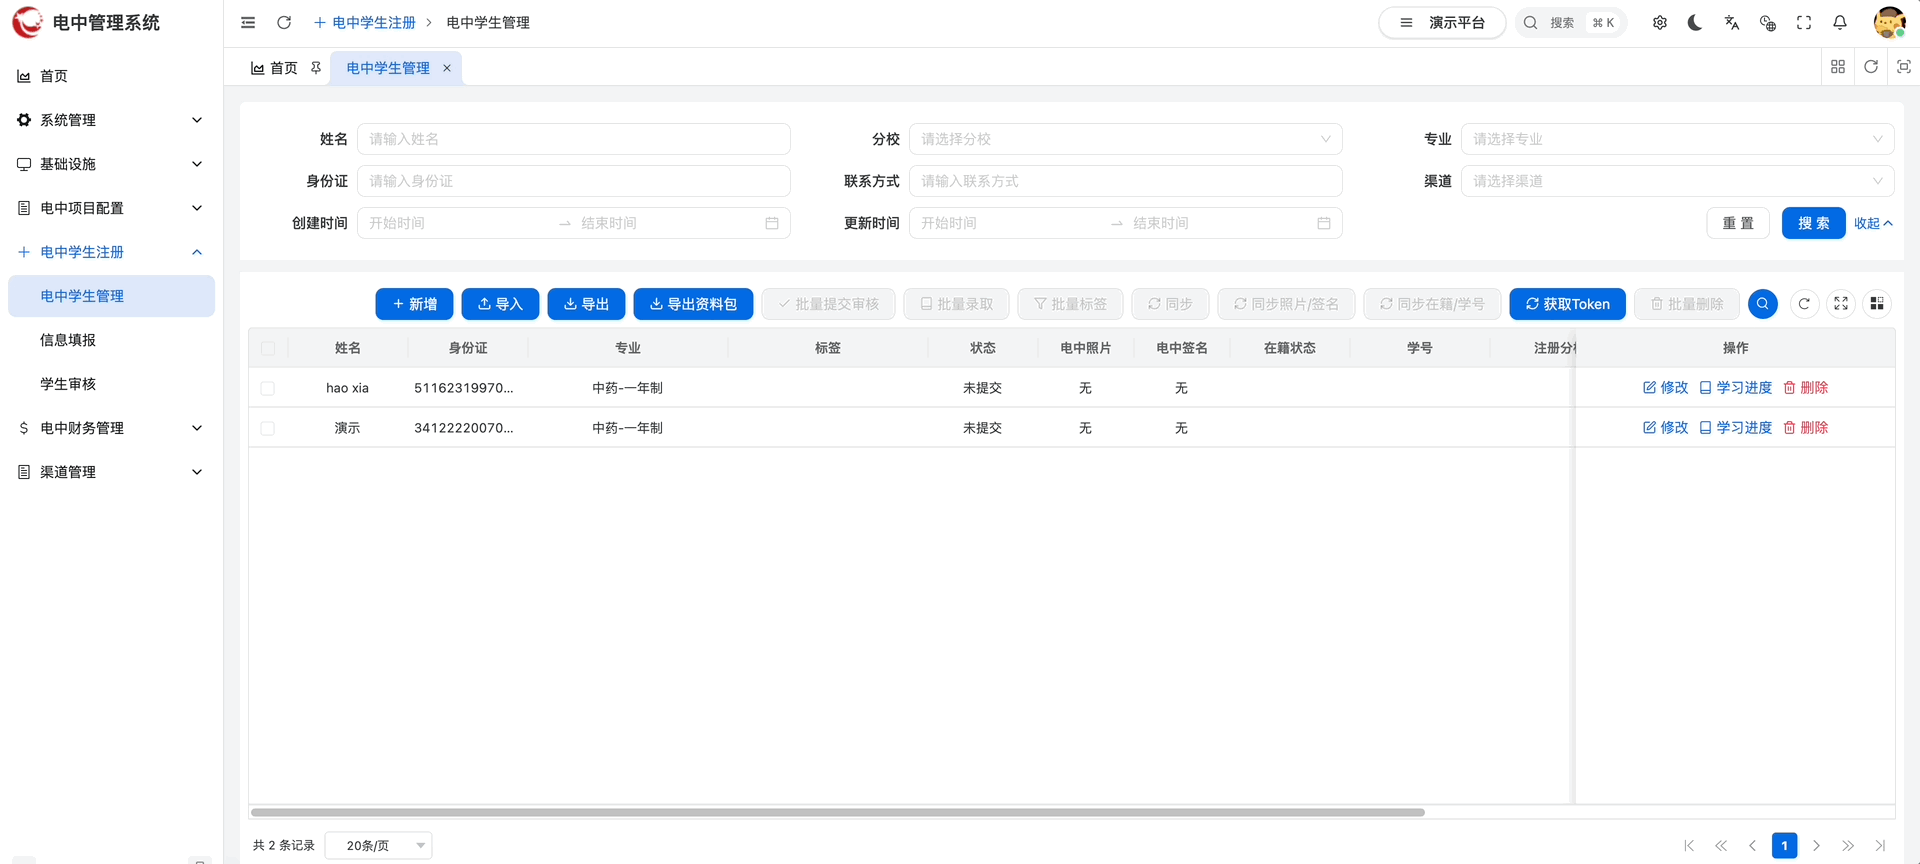The width and height of the screenshot is (1920, 864).
Task: Open 信息填报 in the sidebar
Action: 68,340
